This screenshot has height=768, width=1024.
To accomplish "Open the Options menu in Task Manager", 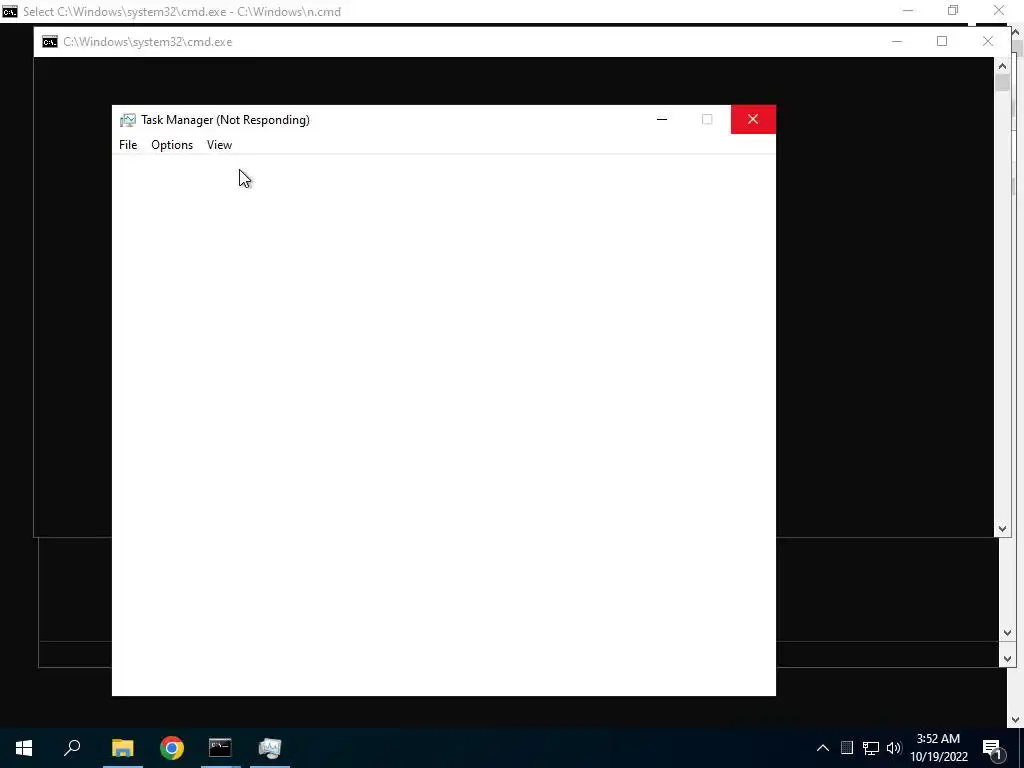I will [x=172, y=145].
